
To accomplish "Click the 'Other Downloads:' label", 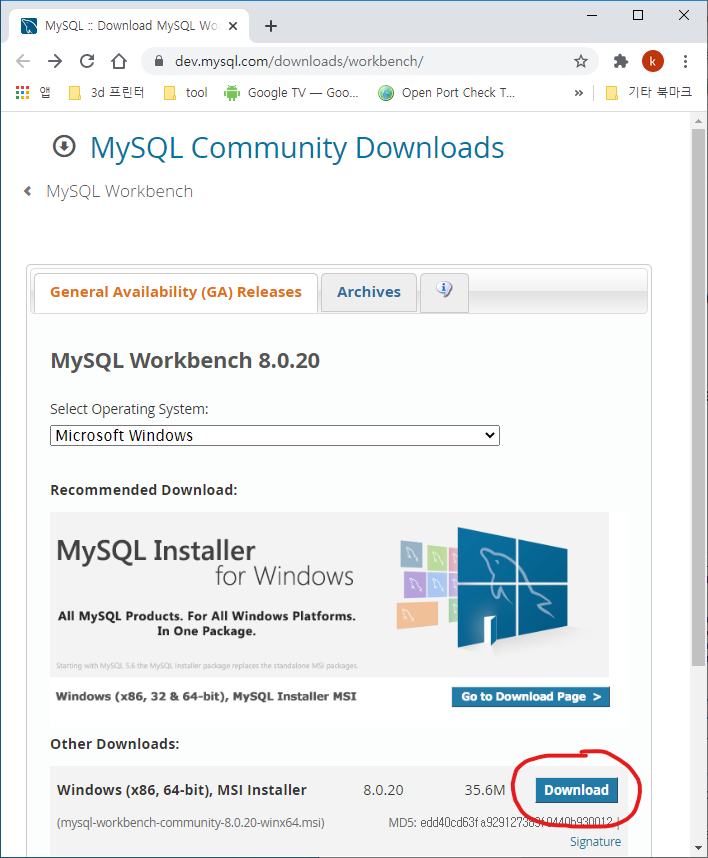I will (x=115, y=744).
